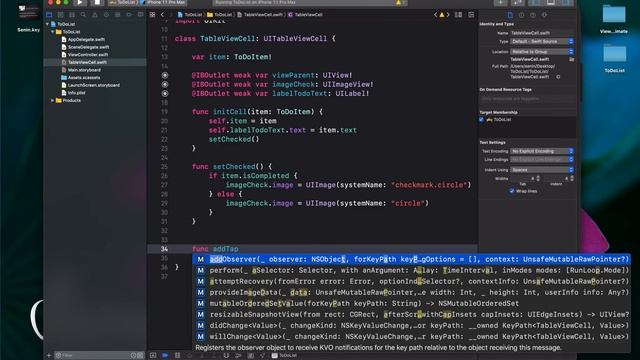
Task: Open the Library with the plus button
Action: pyautogui.click(x=501, y=2)
